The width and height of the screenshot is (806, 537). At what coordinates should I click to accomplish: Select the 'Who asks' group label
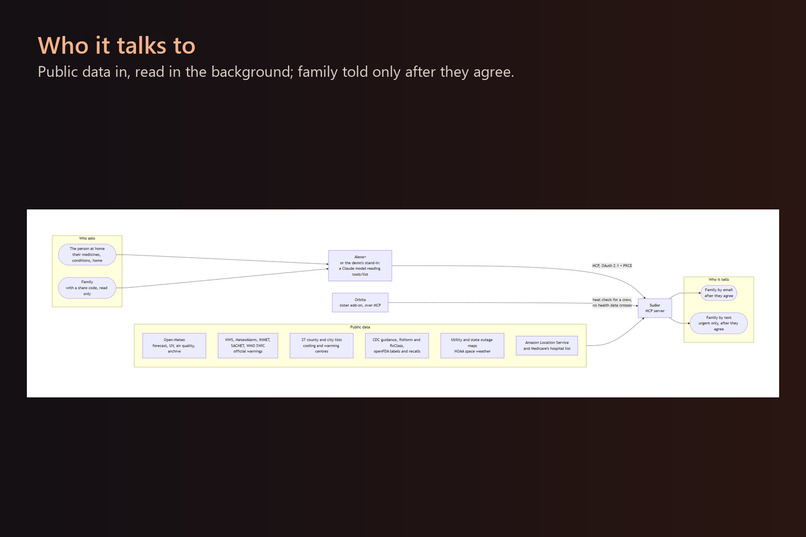point(87,238)
